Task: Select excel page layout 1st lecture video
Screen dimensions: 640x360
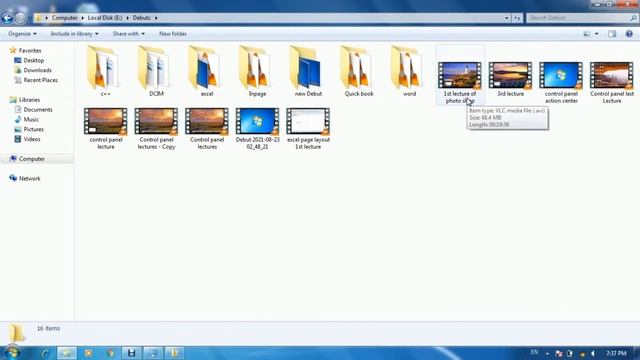Action: click(x=308, y=128)
